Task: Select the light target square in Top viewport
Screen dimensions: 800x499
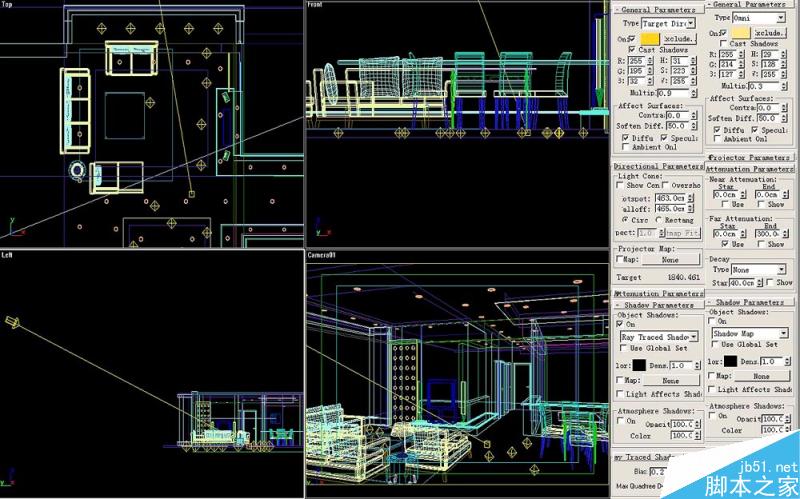Action: pos(192,194)
